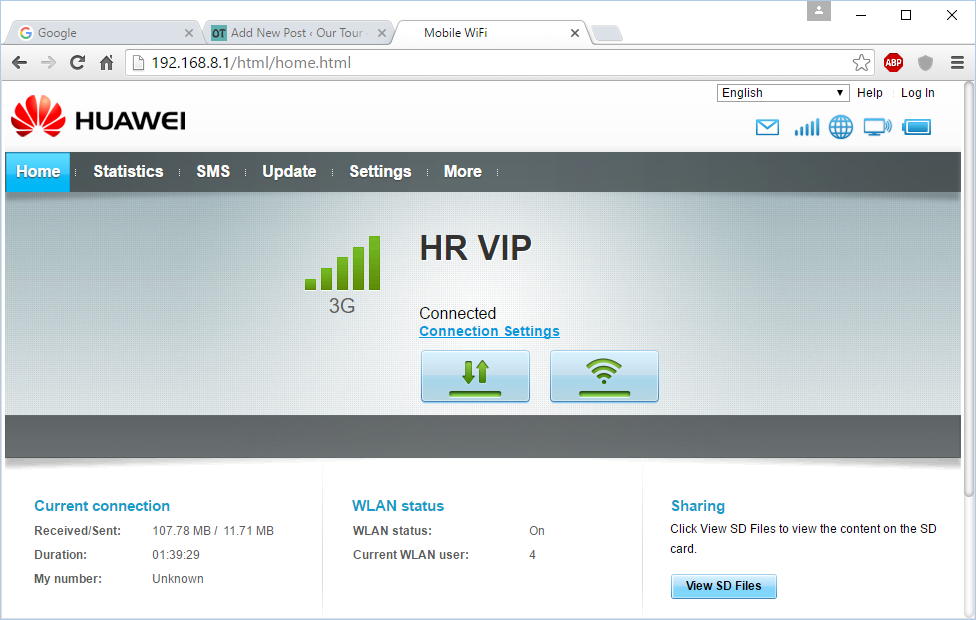Check the battery level icon

coord(916,127)
